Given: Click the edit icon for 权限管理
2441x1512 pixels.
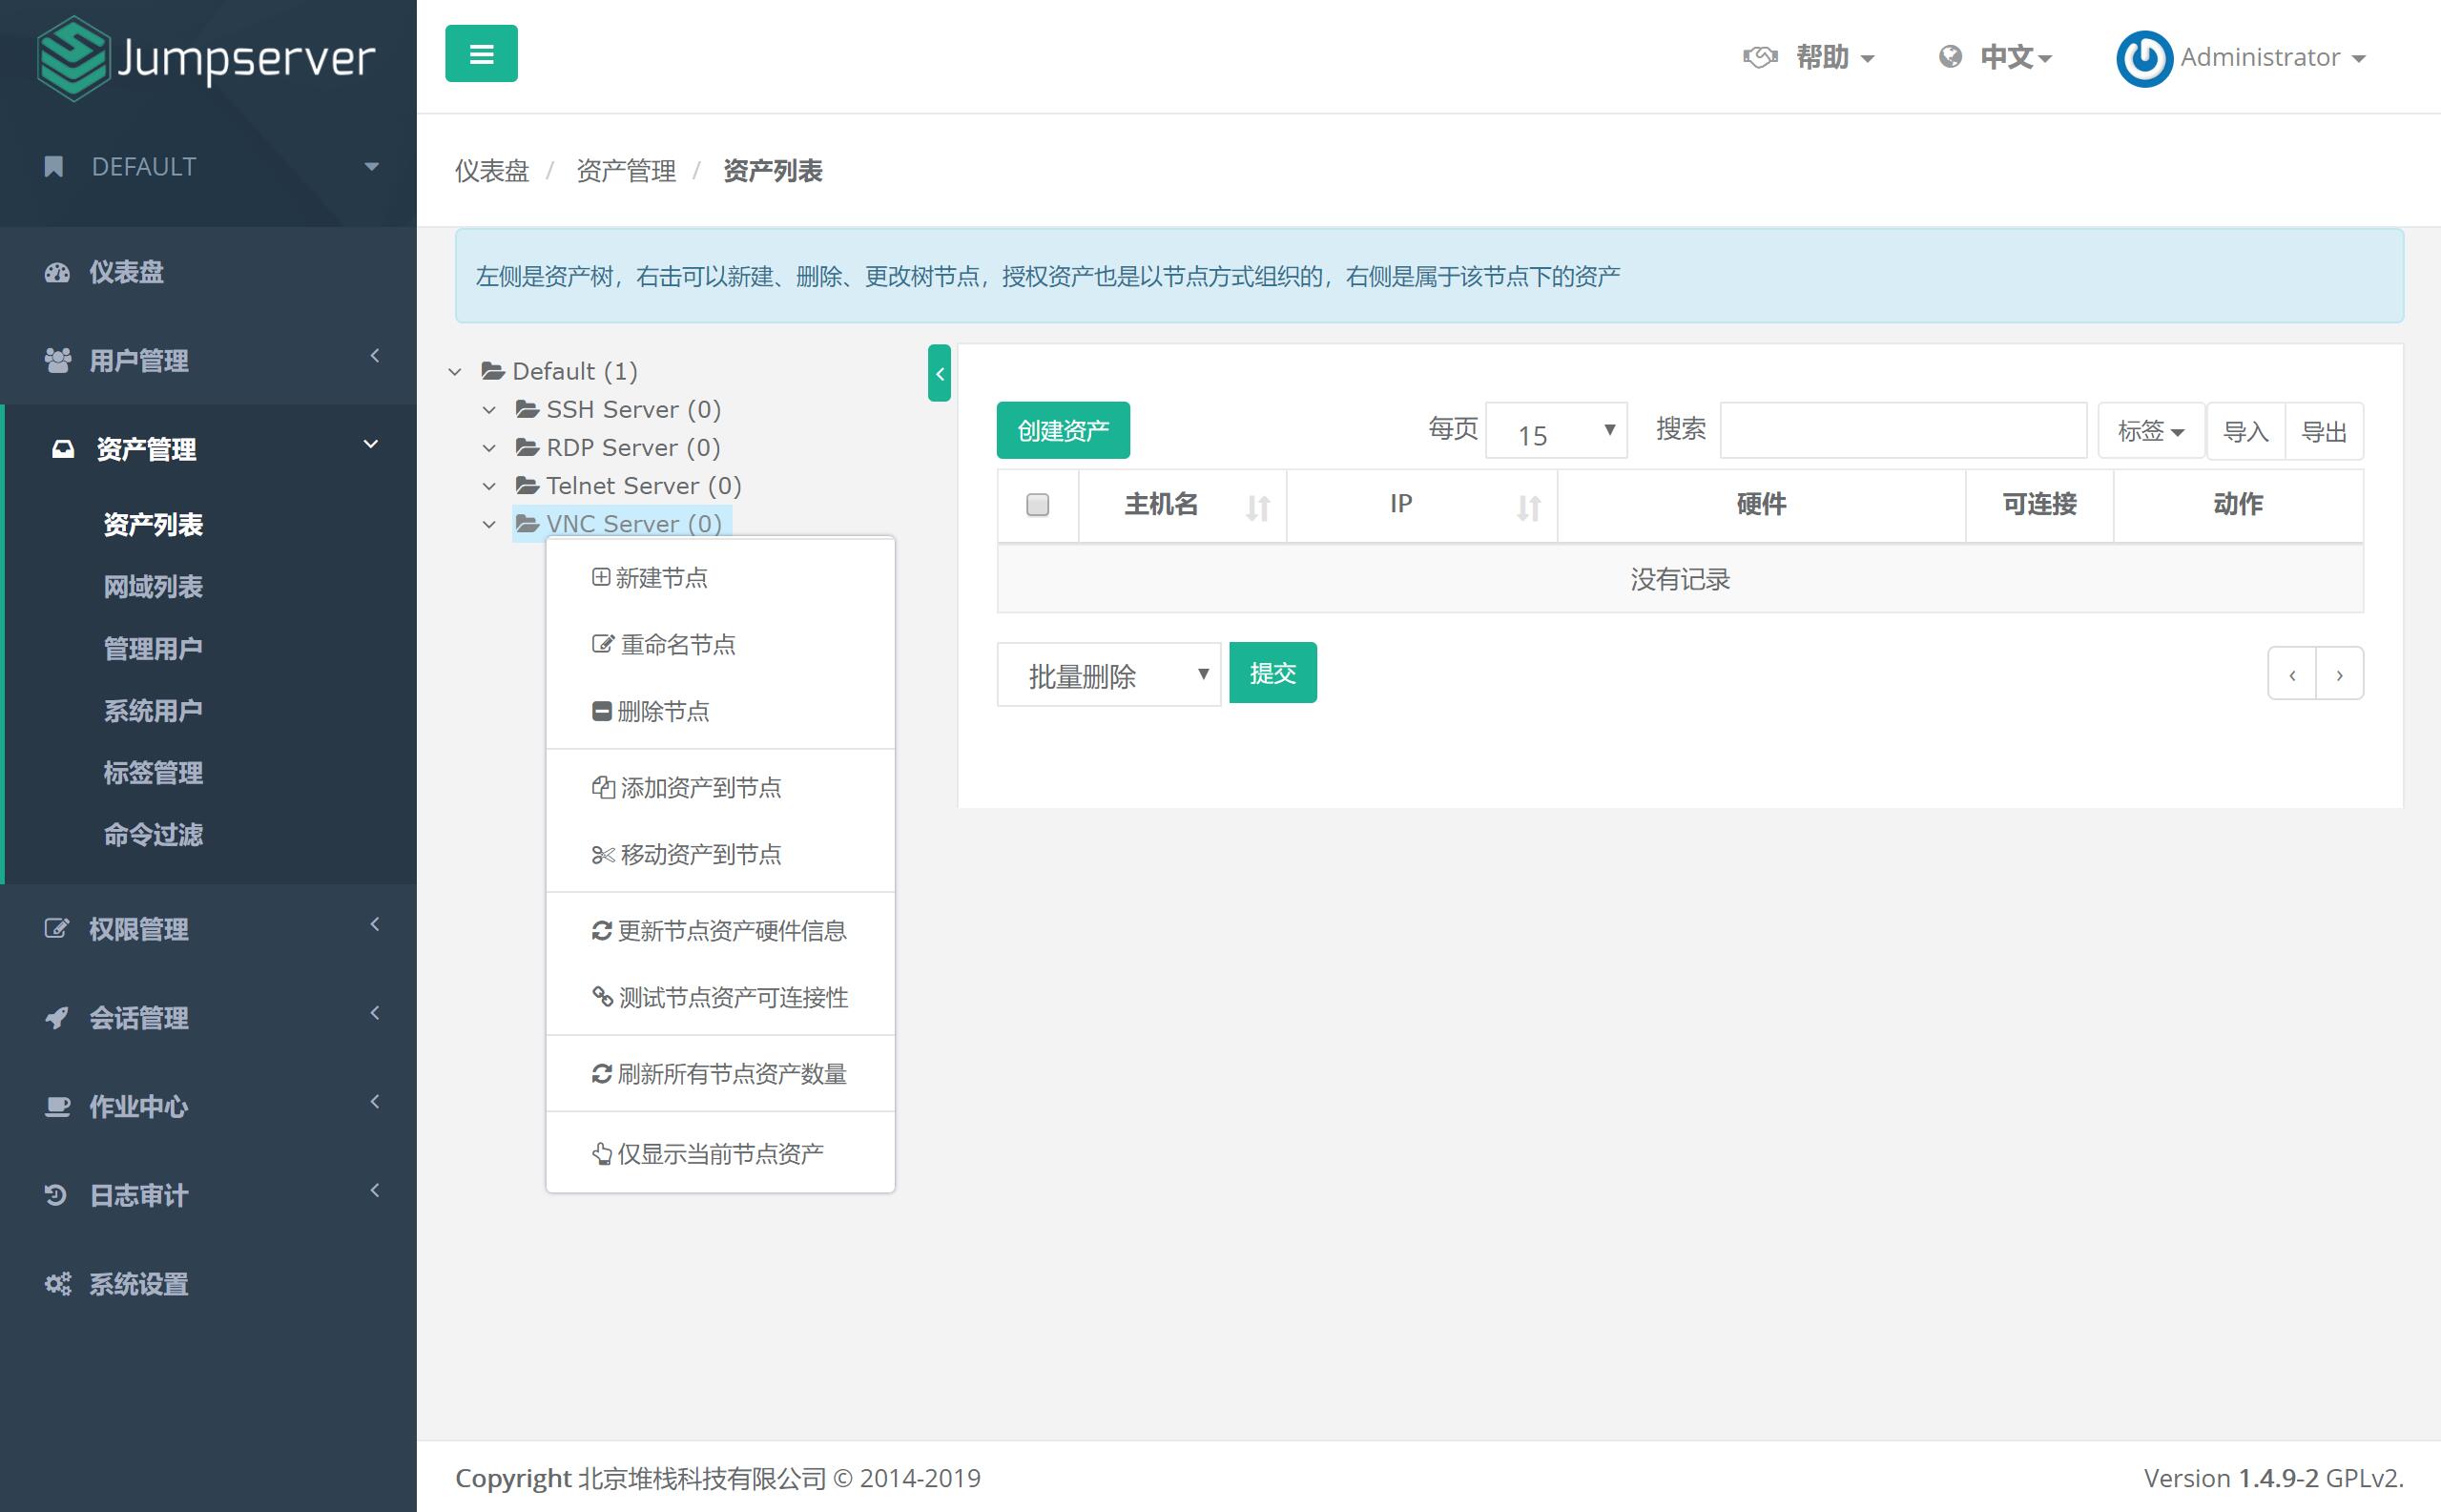Looking at the screenshot, I should tap(57, 928).
